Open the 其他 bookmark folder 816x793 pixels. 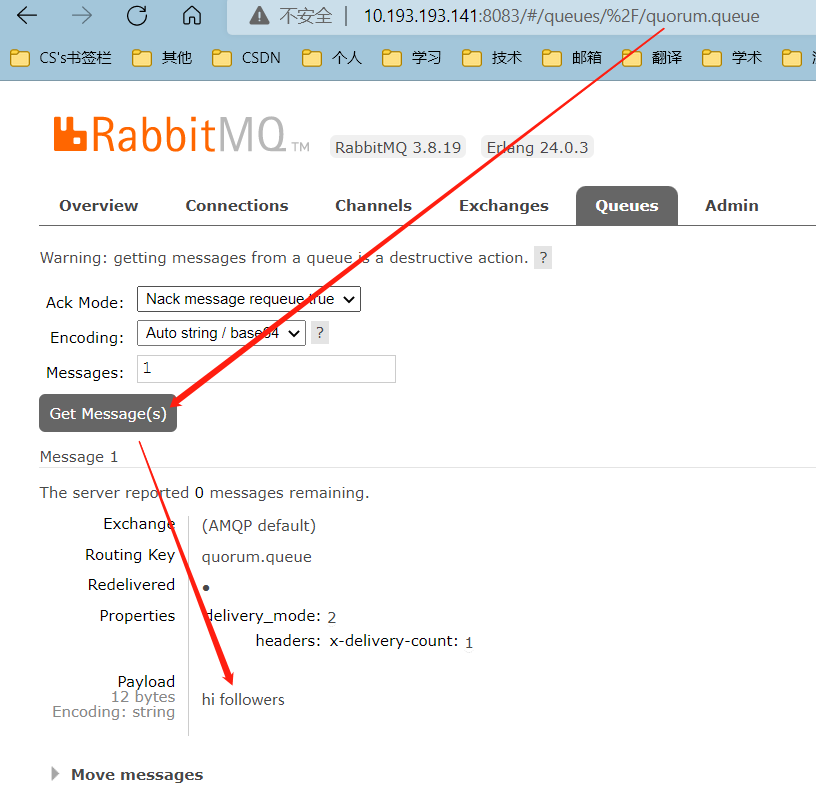pyautogui.click(x=162, y=57)
